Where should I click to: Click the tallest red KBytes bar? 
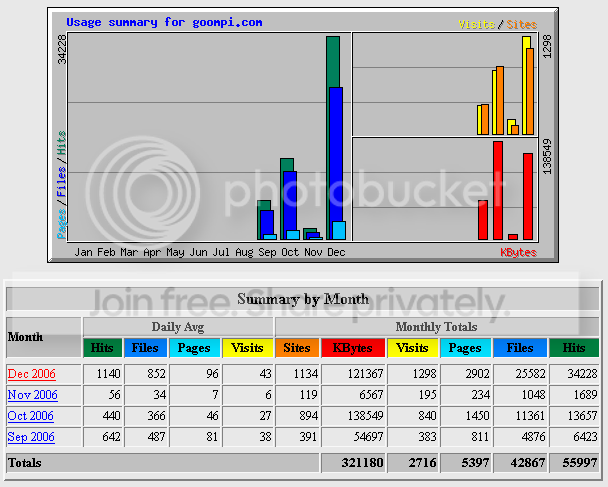click(498, 190)
